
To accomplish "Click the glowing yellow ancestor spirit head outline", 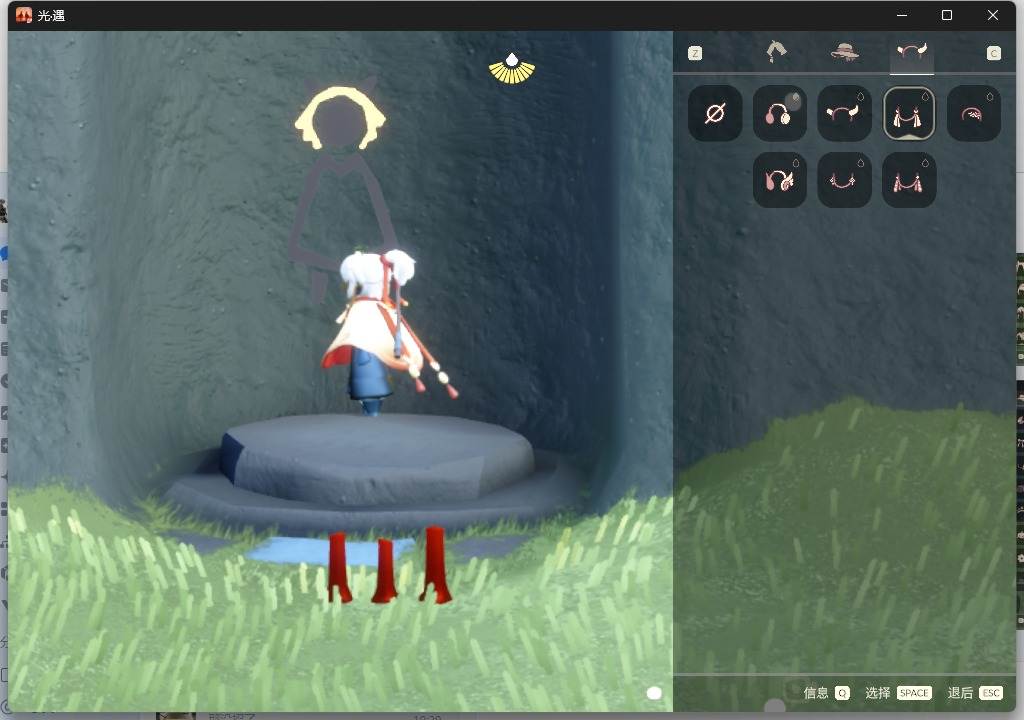I will (x=340, y=118).
